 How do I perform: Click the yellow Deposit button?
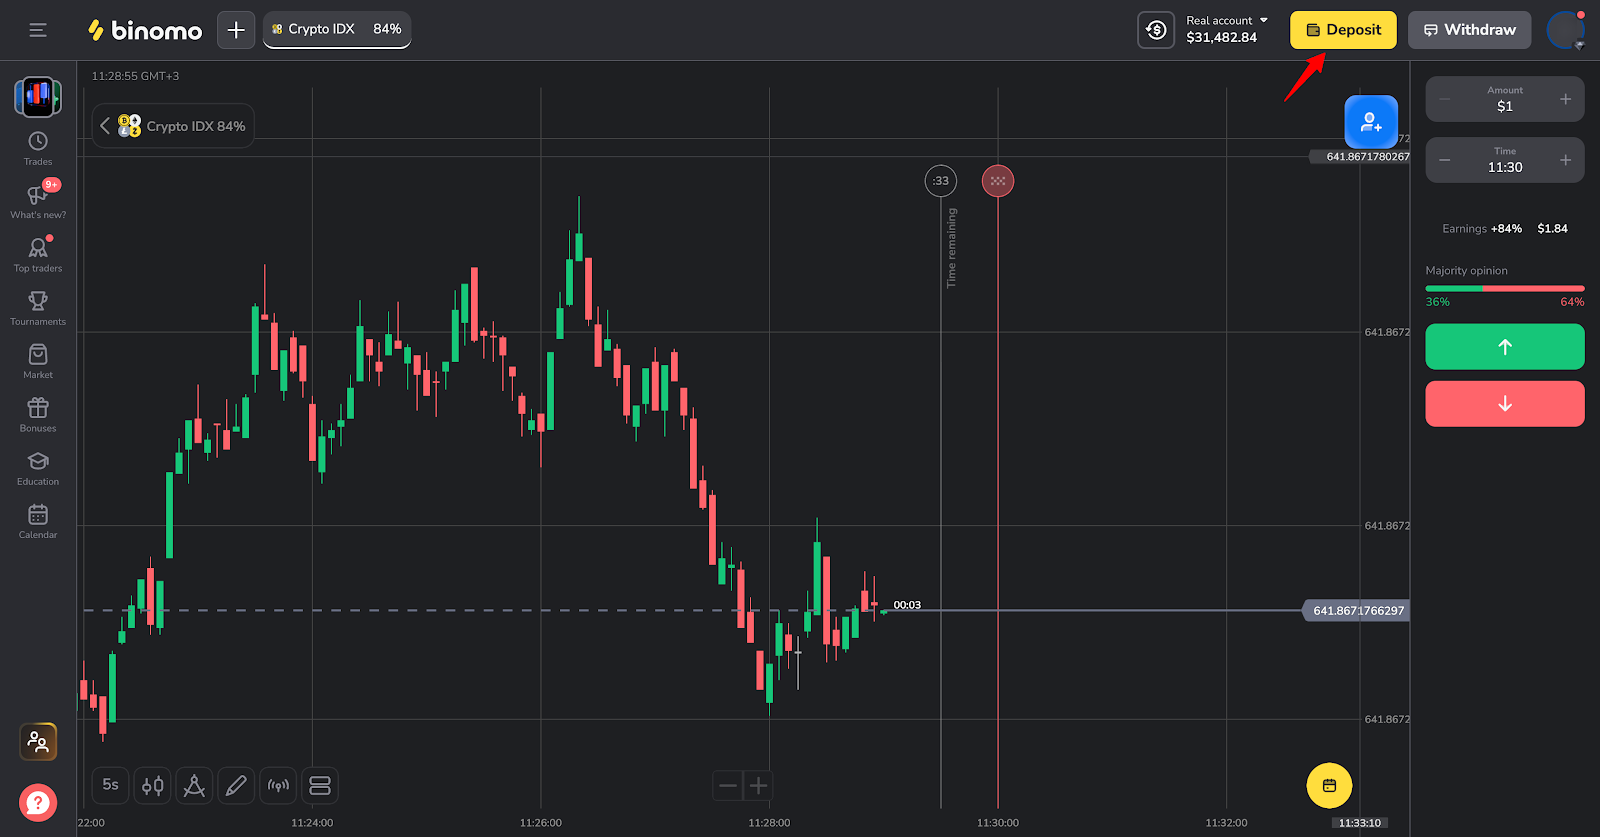(x=1343, y=30)
